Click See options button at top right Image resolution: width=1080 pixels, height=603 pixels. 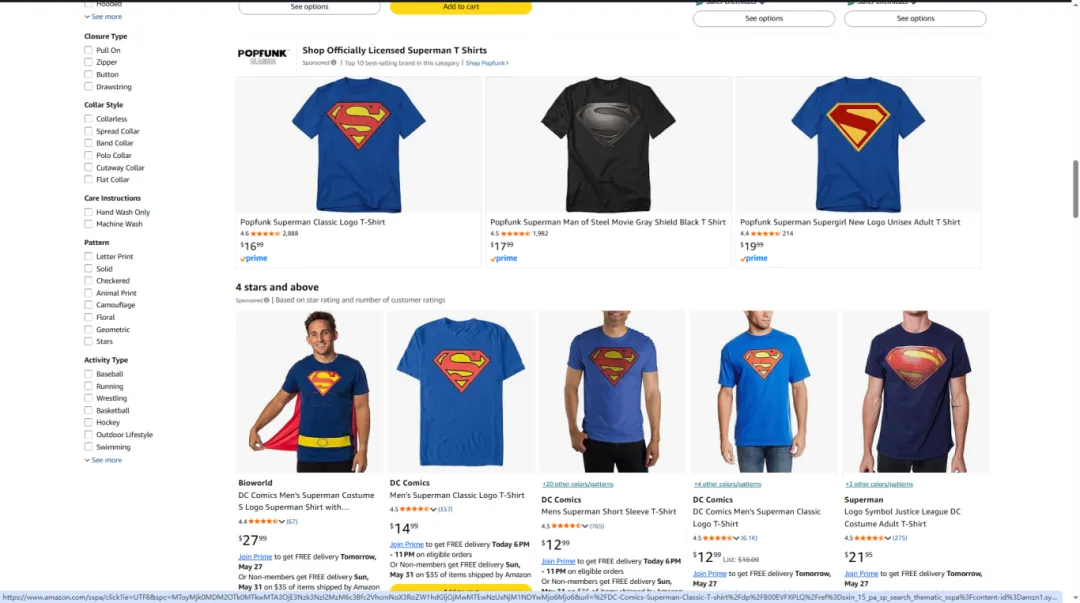point(915,19)
